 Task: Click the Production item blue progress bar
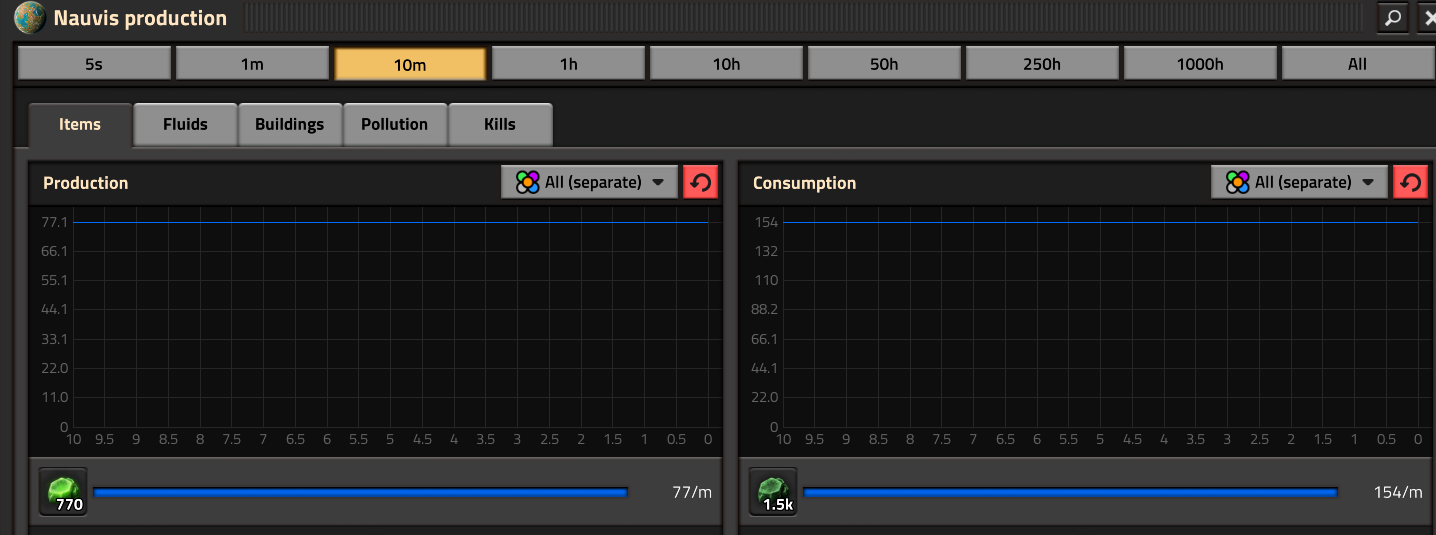click(360, 492)
